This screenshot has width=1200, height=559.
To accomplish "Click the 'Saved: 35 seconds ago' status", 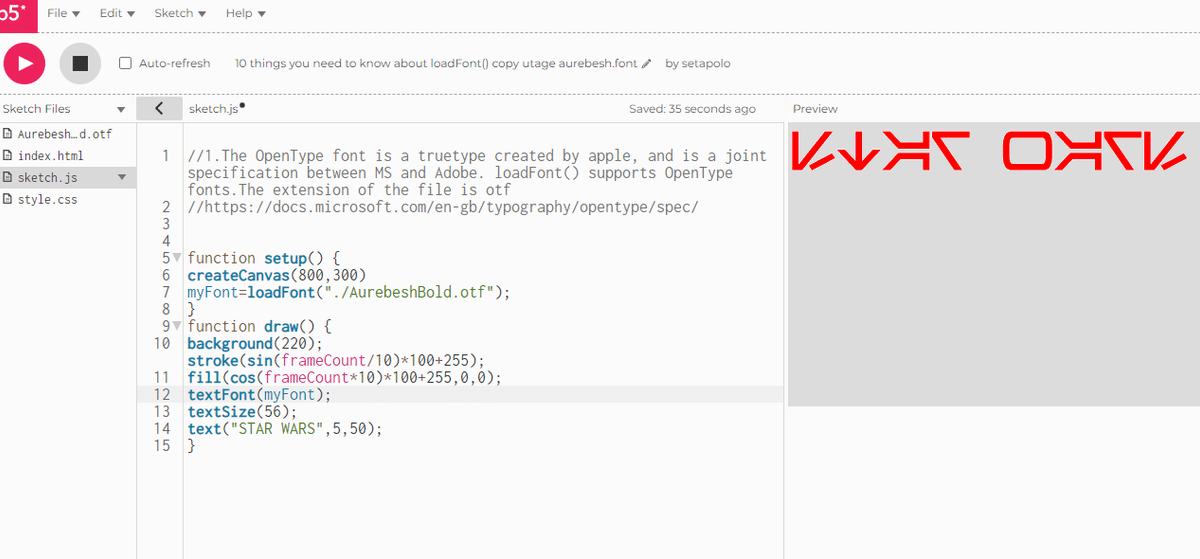I will point(692,109).
